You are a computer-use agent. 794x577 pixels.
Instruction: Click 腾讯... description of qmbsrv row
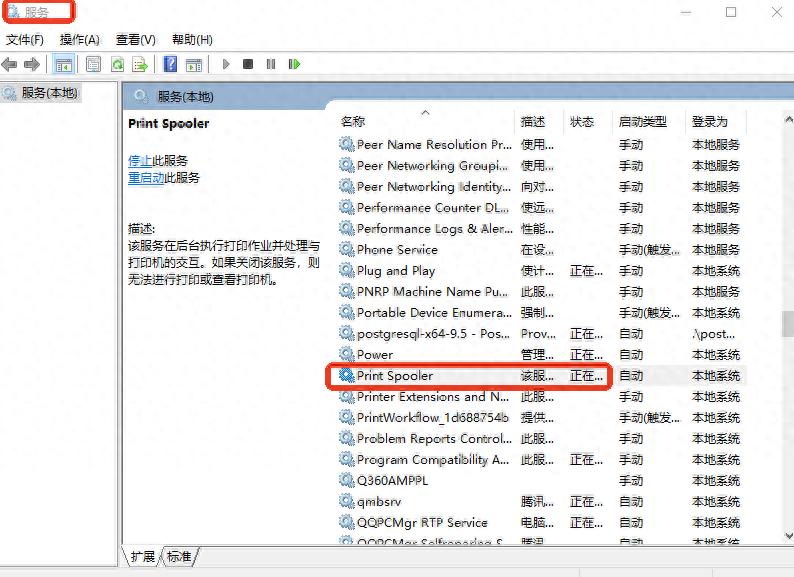[537, 502]
